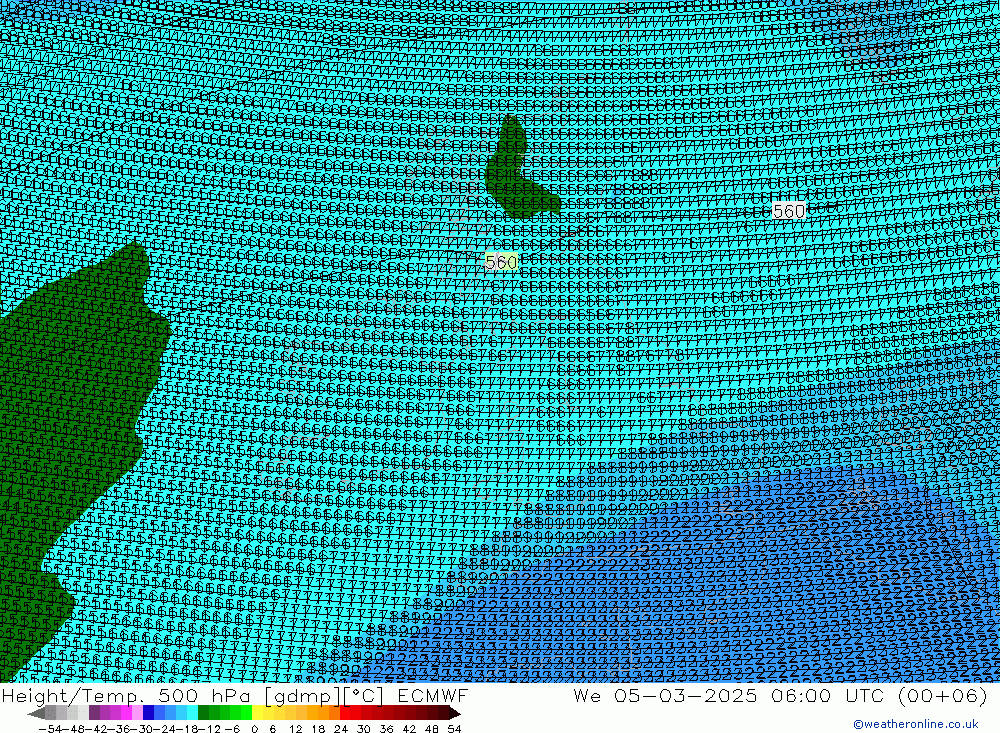Click the '54' value at the scale's right end
Viewport: 1000px width, 733px height.
pos(454,729)
